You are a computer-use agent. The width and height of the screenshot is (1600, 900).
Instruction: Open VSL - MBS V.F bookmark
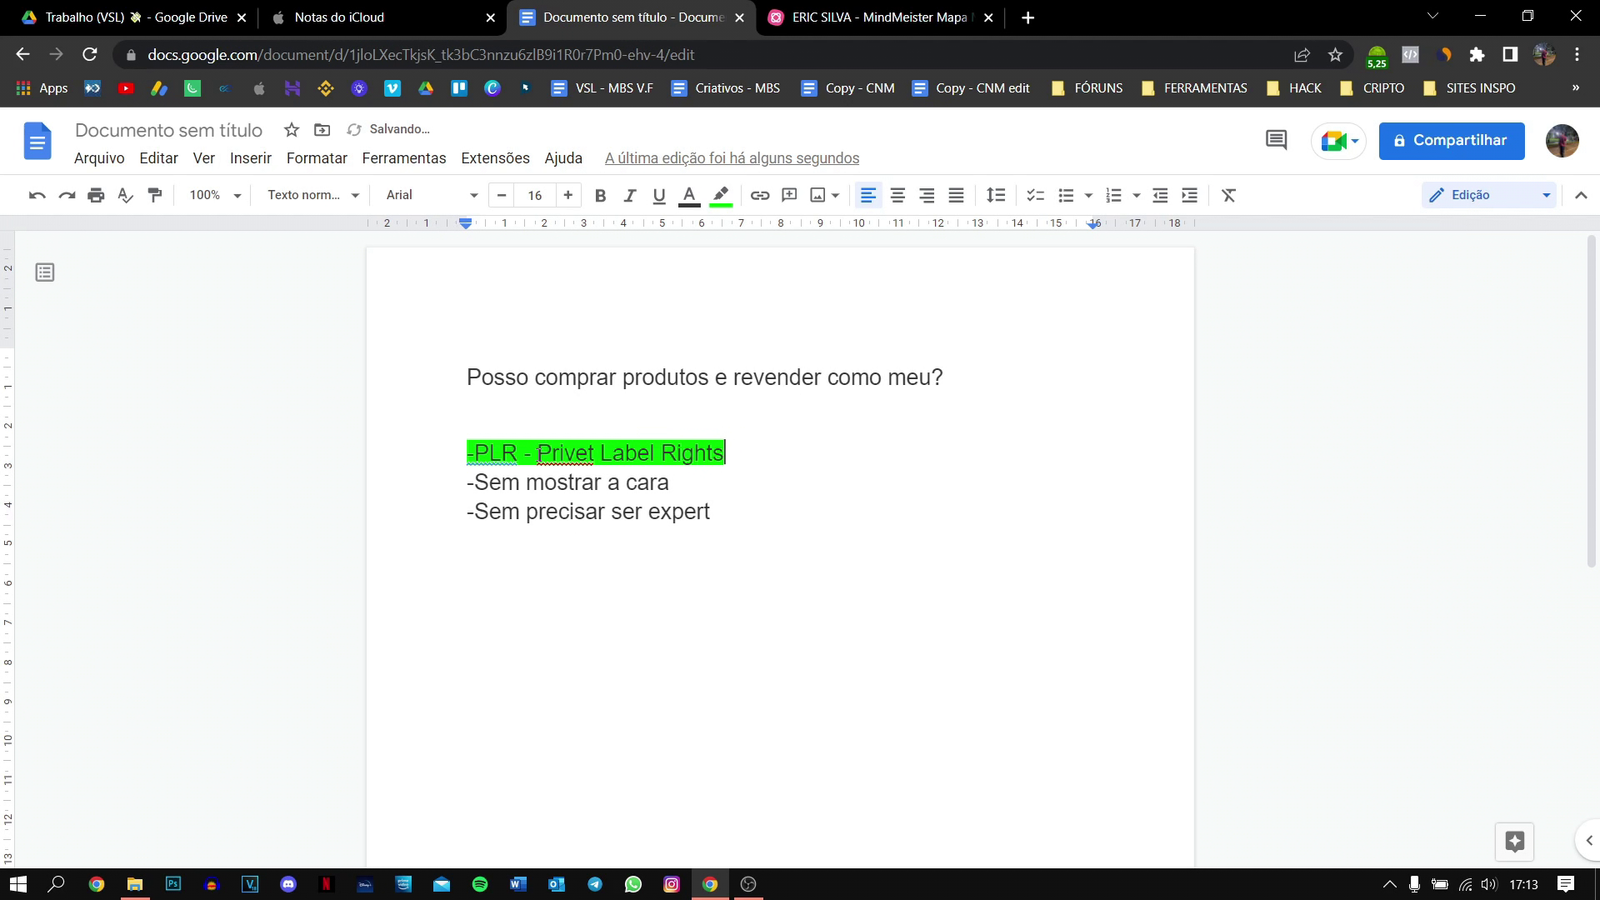(x=602, y=88)
